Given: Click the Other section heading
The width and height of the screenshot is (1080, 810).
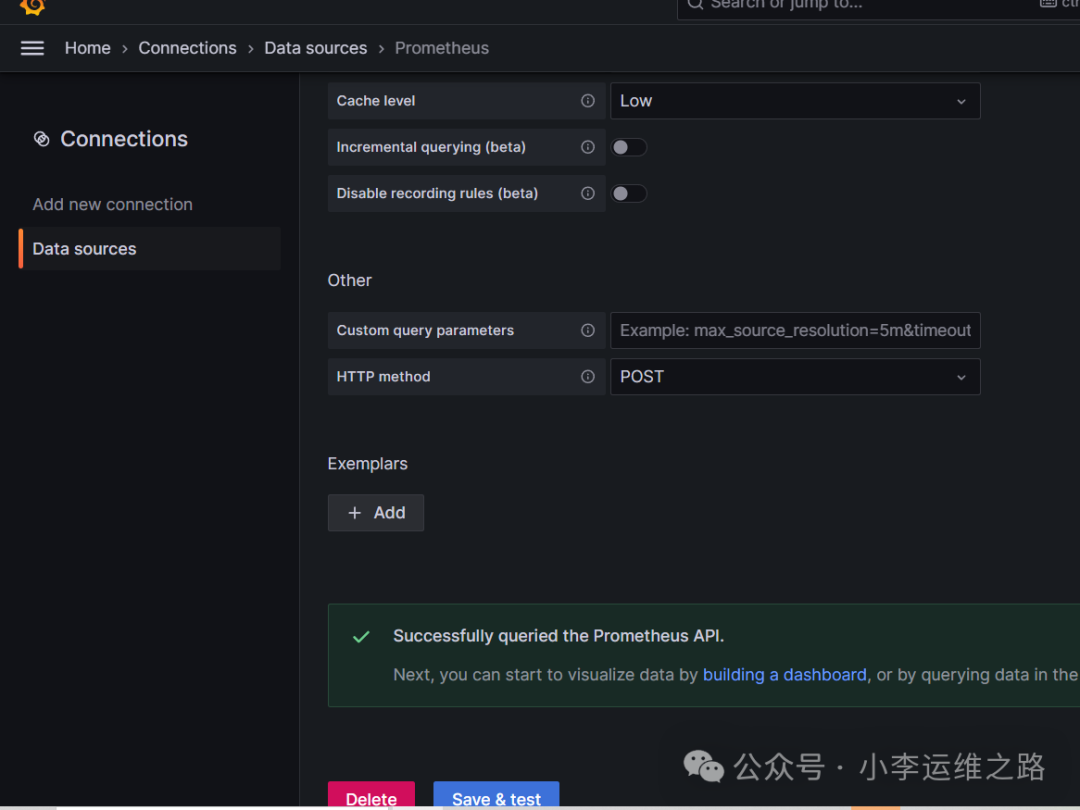Looking at the screenshot, I should (349, 280).
